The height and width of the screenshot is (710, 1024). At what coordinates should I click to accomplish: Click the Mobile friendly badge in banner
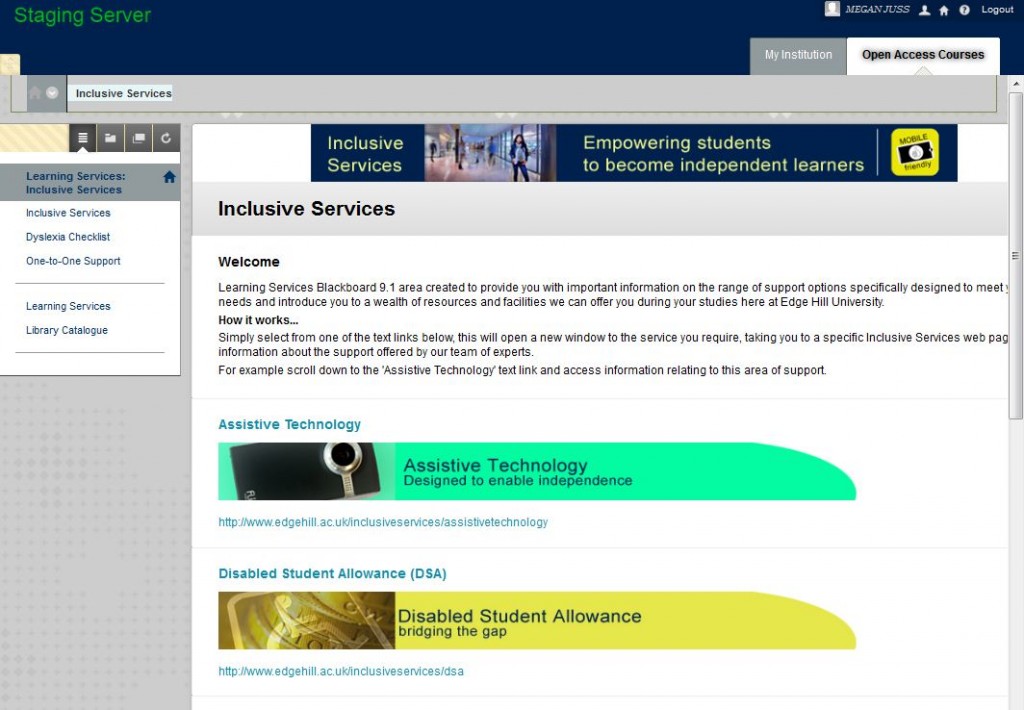click(x=915, y=153)
